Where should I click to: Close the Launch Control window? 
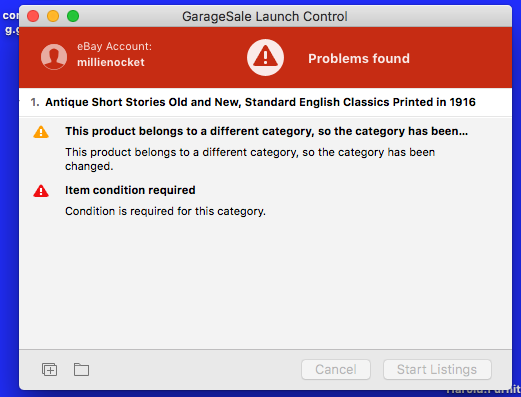point(33,16)
